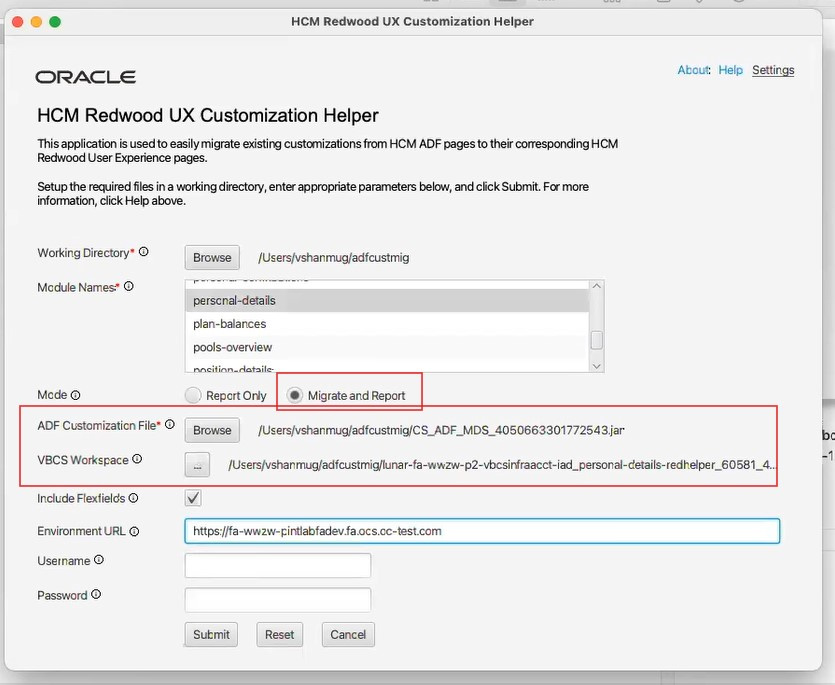Browse for a Working Directory
The height and width of the screenshot is (685, 835).
[x=211, y=257]
